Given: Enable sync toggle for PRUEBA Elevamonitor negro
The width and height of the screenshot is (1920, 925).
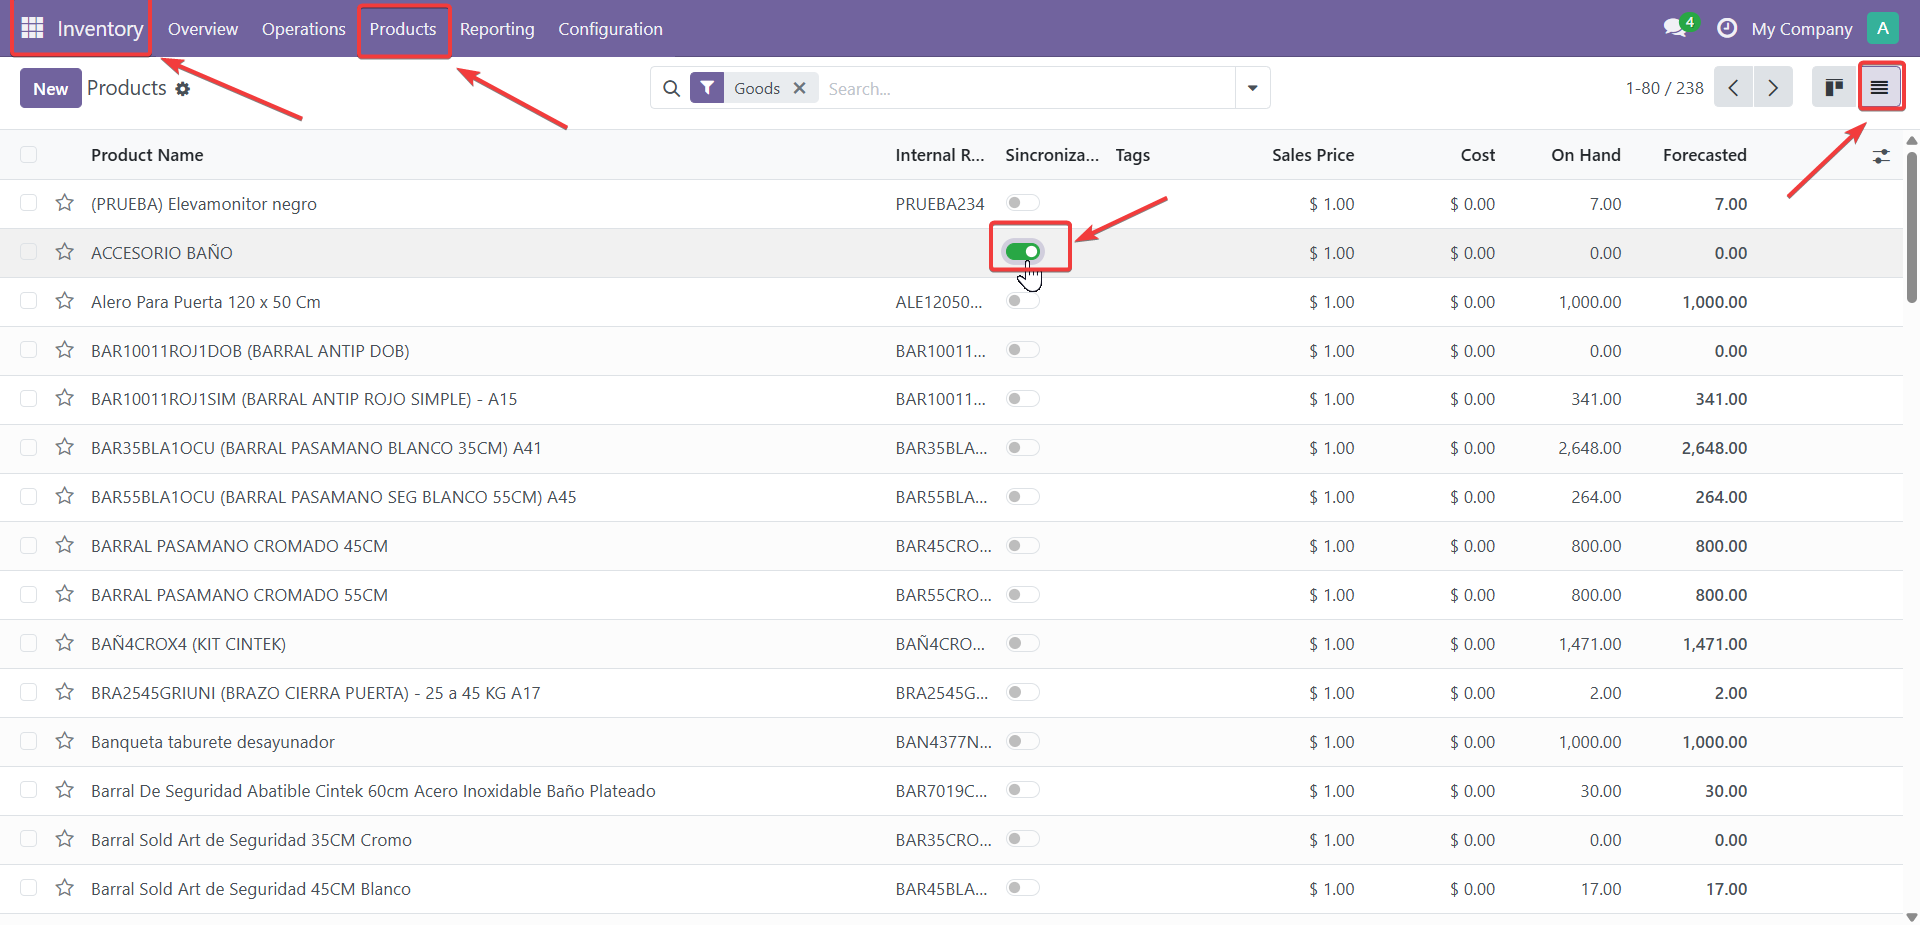Looking at the screenshot, I should click(1023, 203).
